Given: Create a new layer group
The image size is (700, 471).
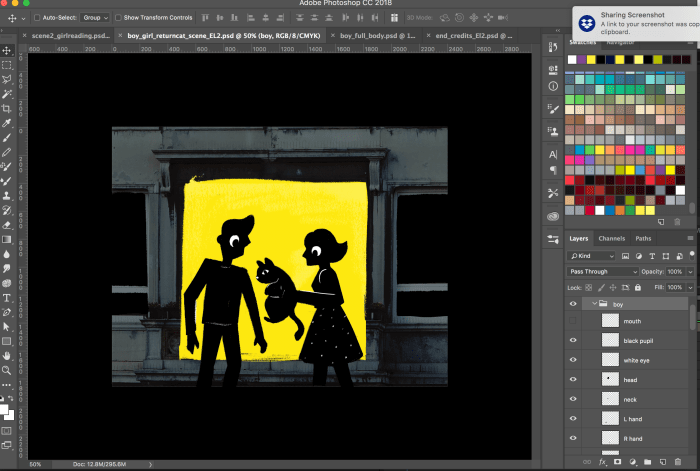Looking at the screenshot, I should (x=648, y=462).
